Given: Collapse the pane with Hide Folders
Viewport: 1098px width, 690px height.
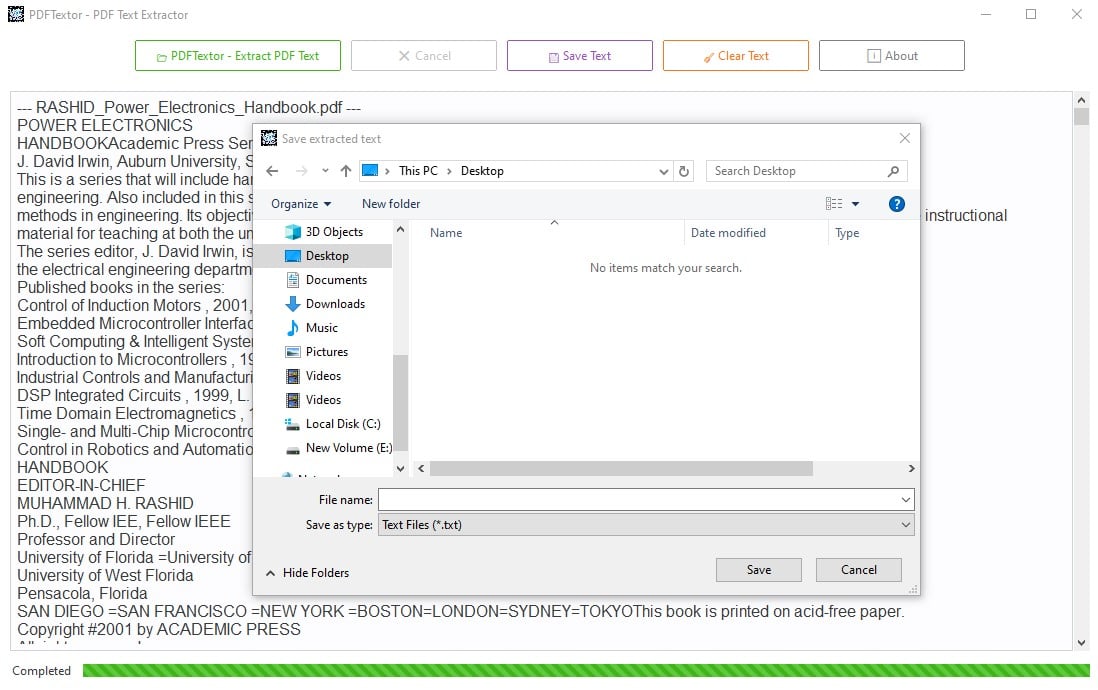Looking at the screenshot, I should [307, 572].
